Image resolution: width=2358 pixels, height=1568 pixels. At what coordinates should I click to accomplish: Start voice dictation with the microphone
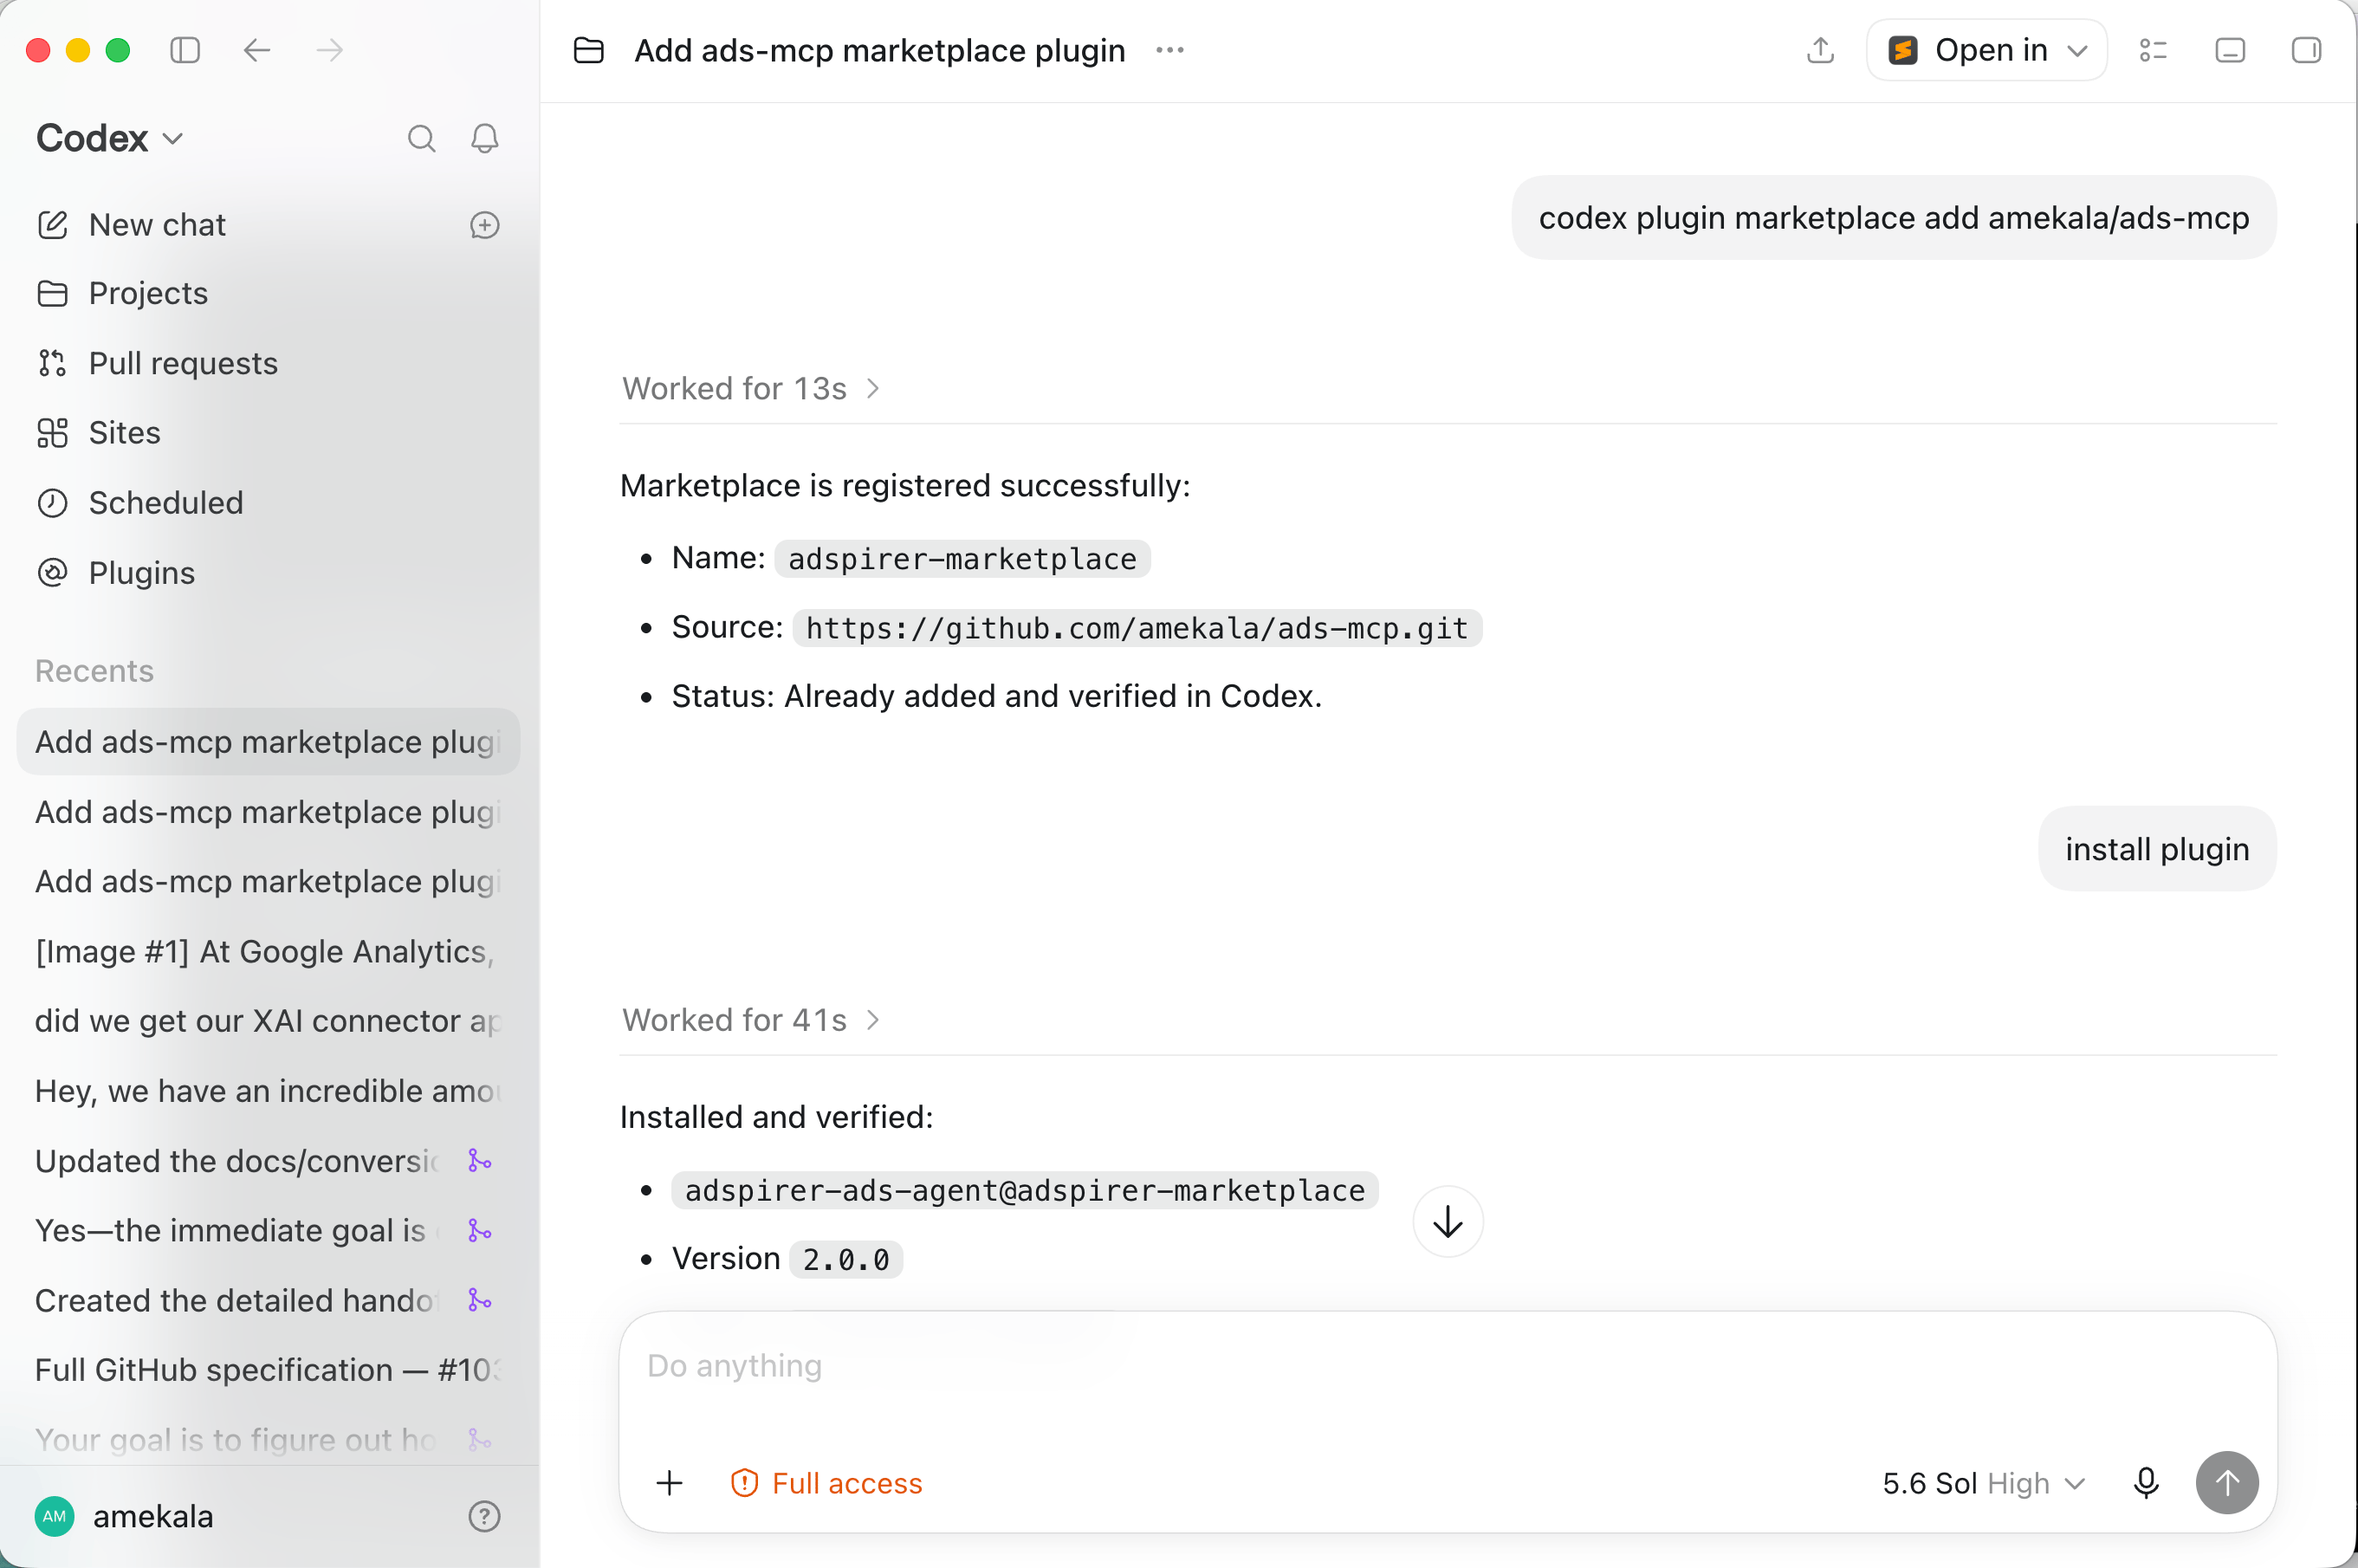[x=2146, y=1483]
